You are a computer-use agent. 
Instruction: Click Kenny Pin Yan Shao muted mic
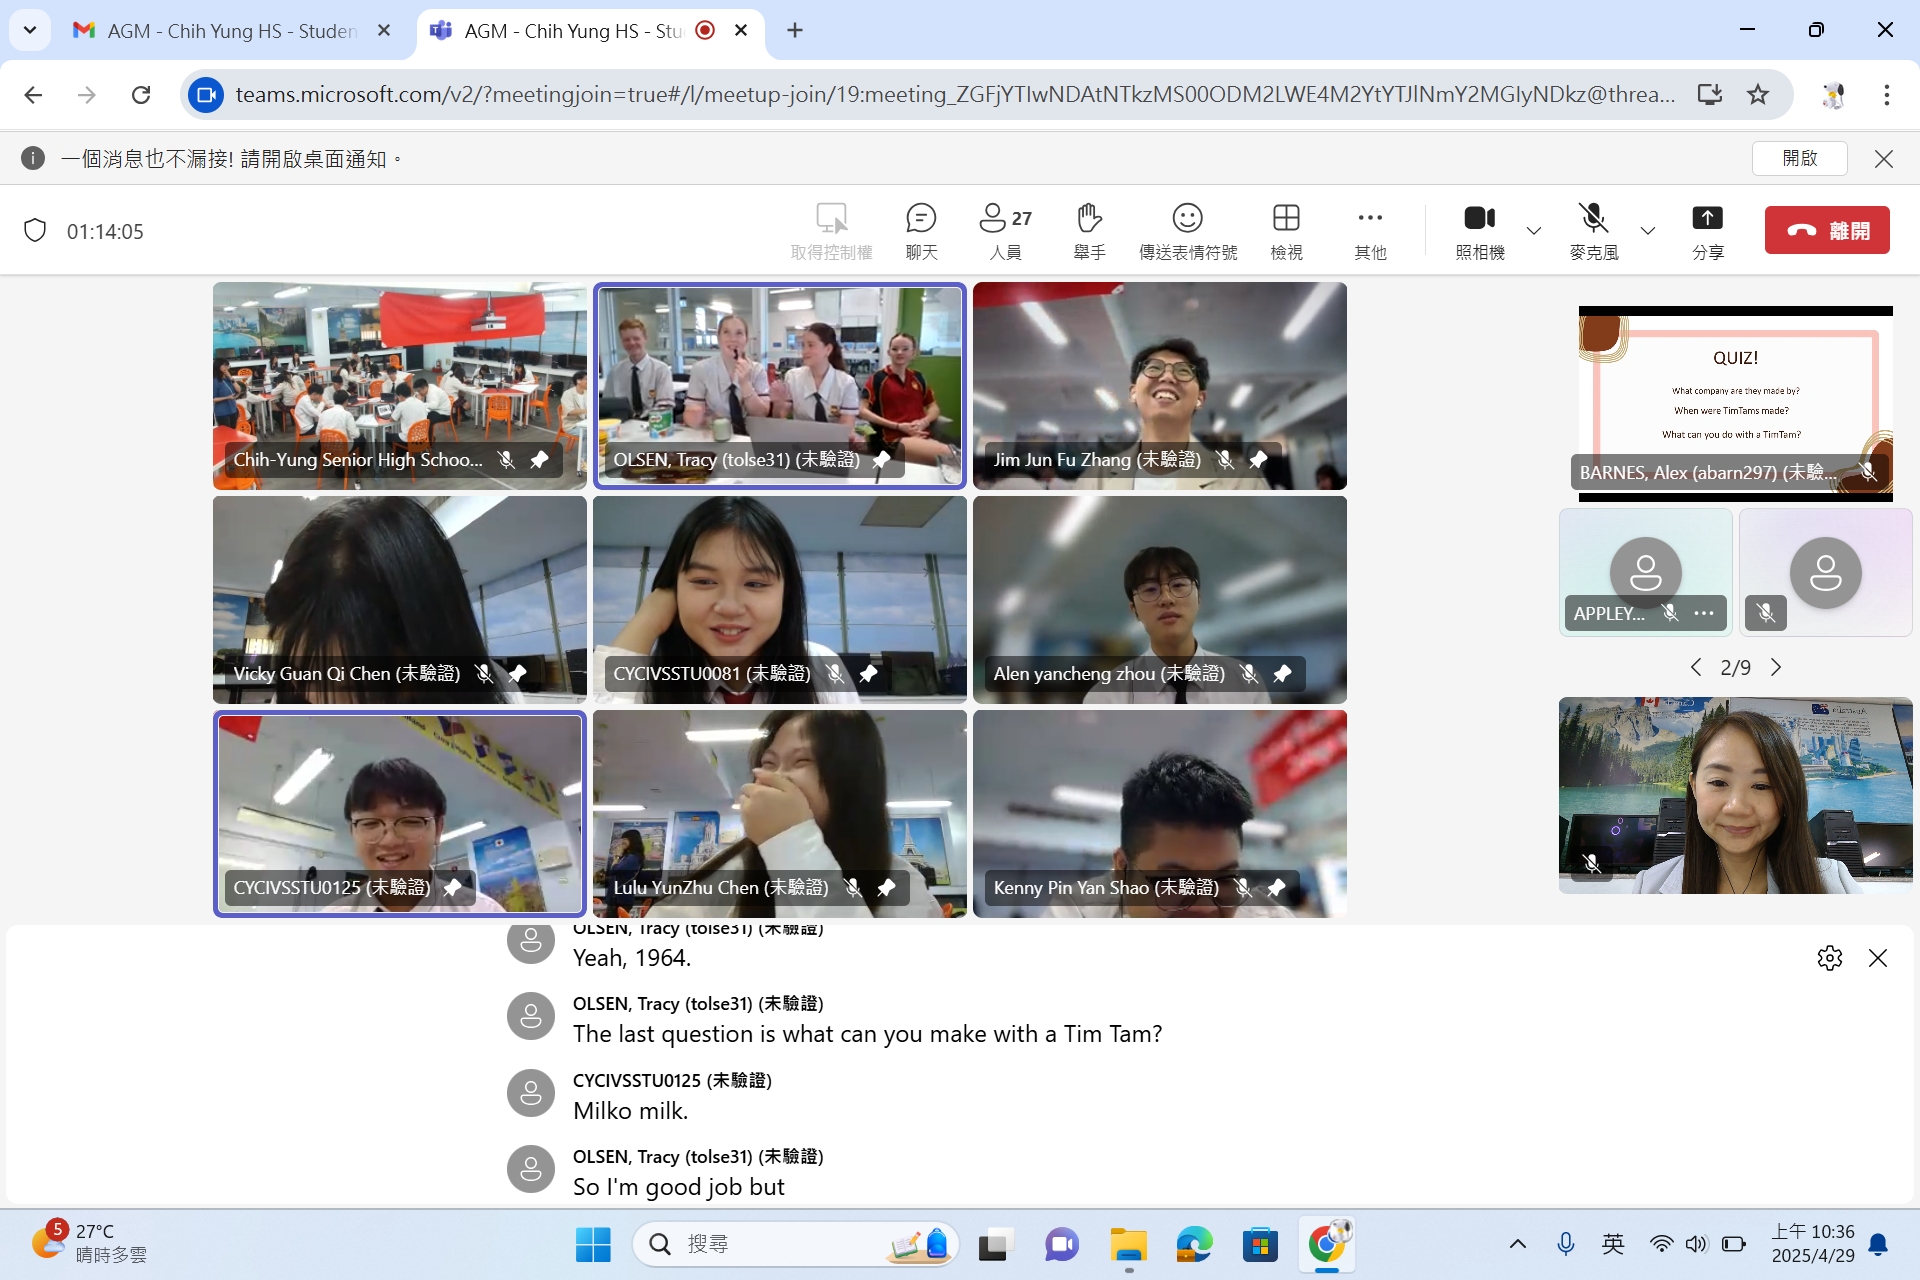pyautogui.click(x=1243, y=888)
